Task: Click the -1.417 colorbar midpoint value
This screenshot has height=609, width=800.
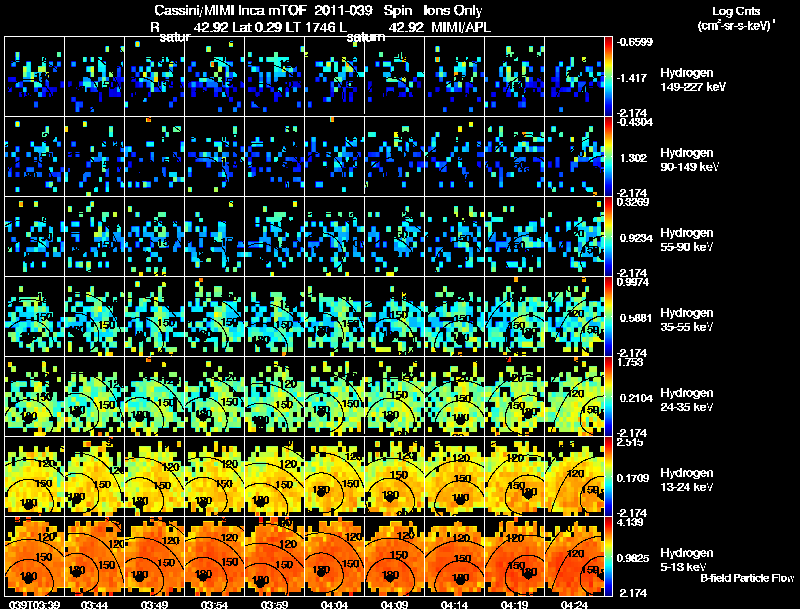Action: (x=633, y=78)
